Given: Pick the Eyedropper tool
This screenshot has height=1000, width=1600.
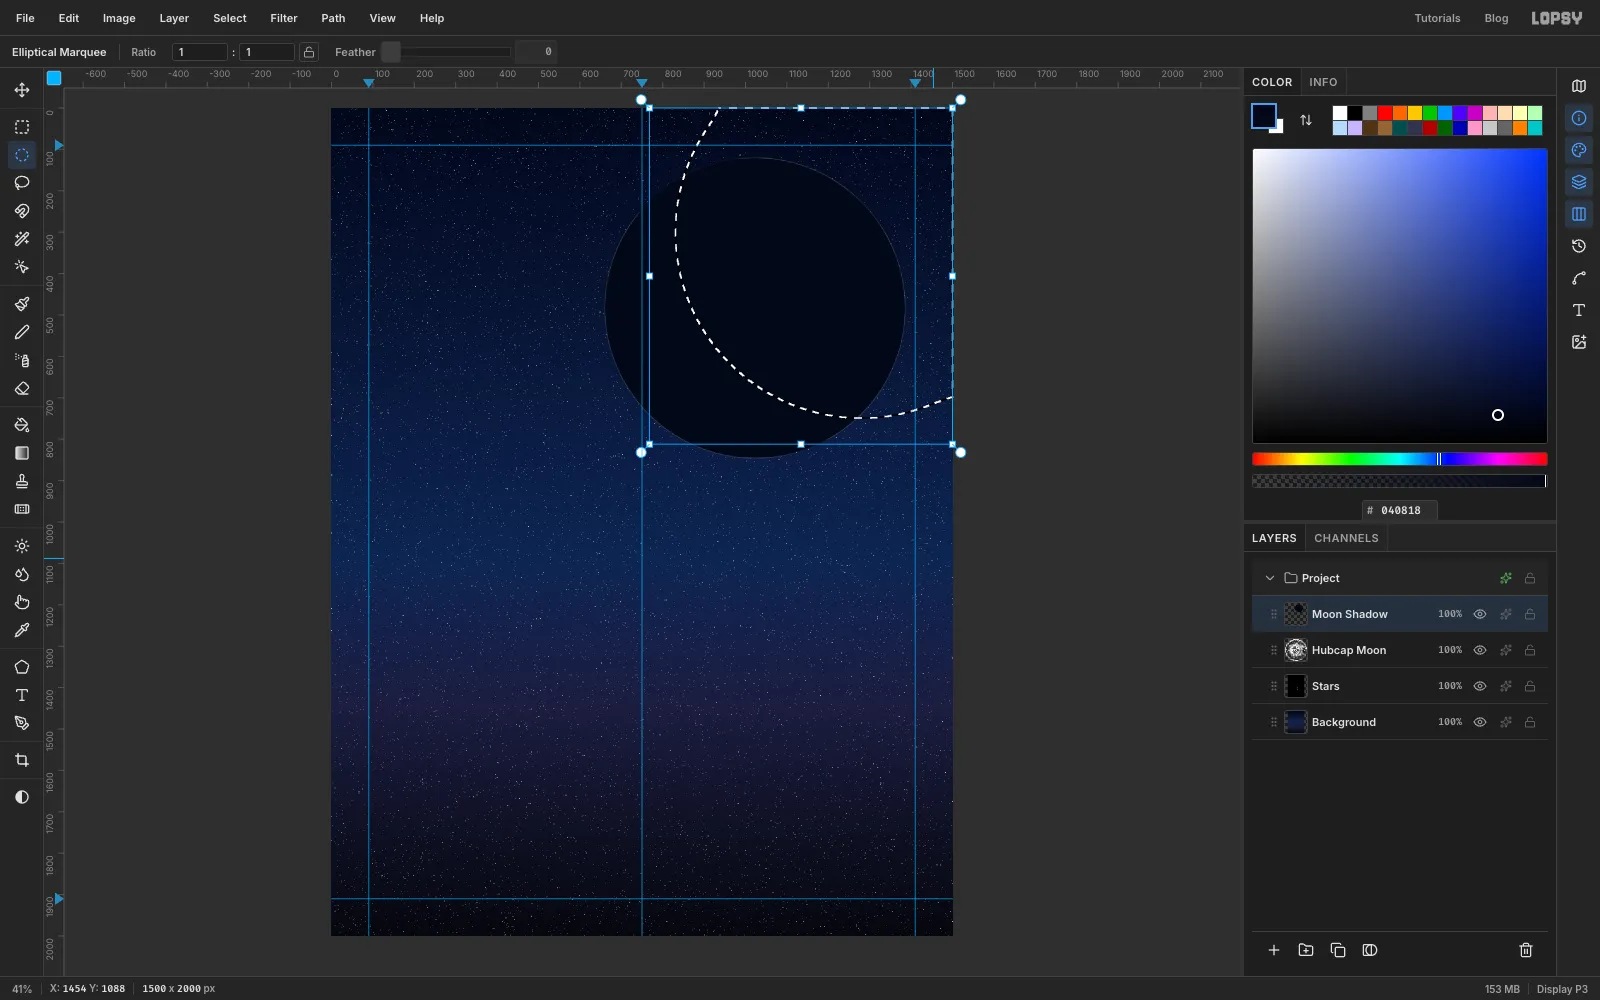Looking at the screenshot, I should [x=21, y=630].
